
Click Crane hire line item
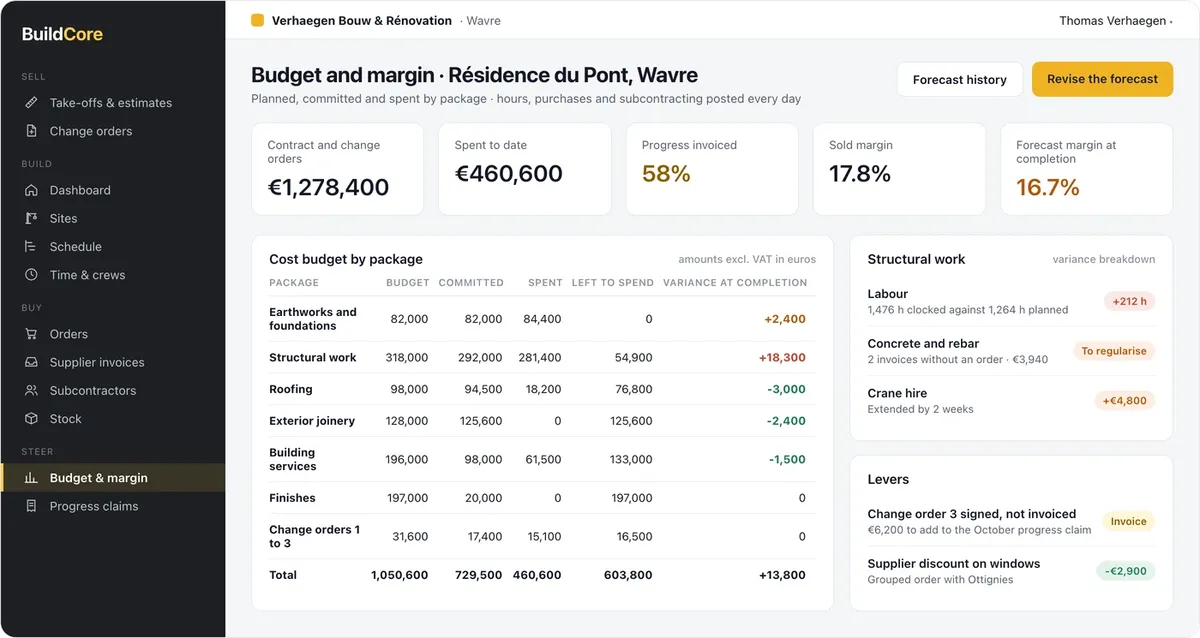click(1011, 401)
